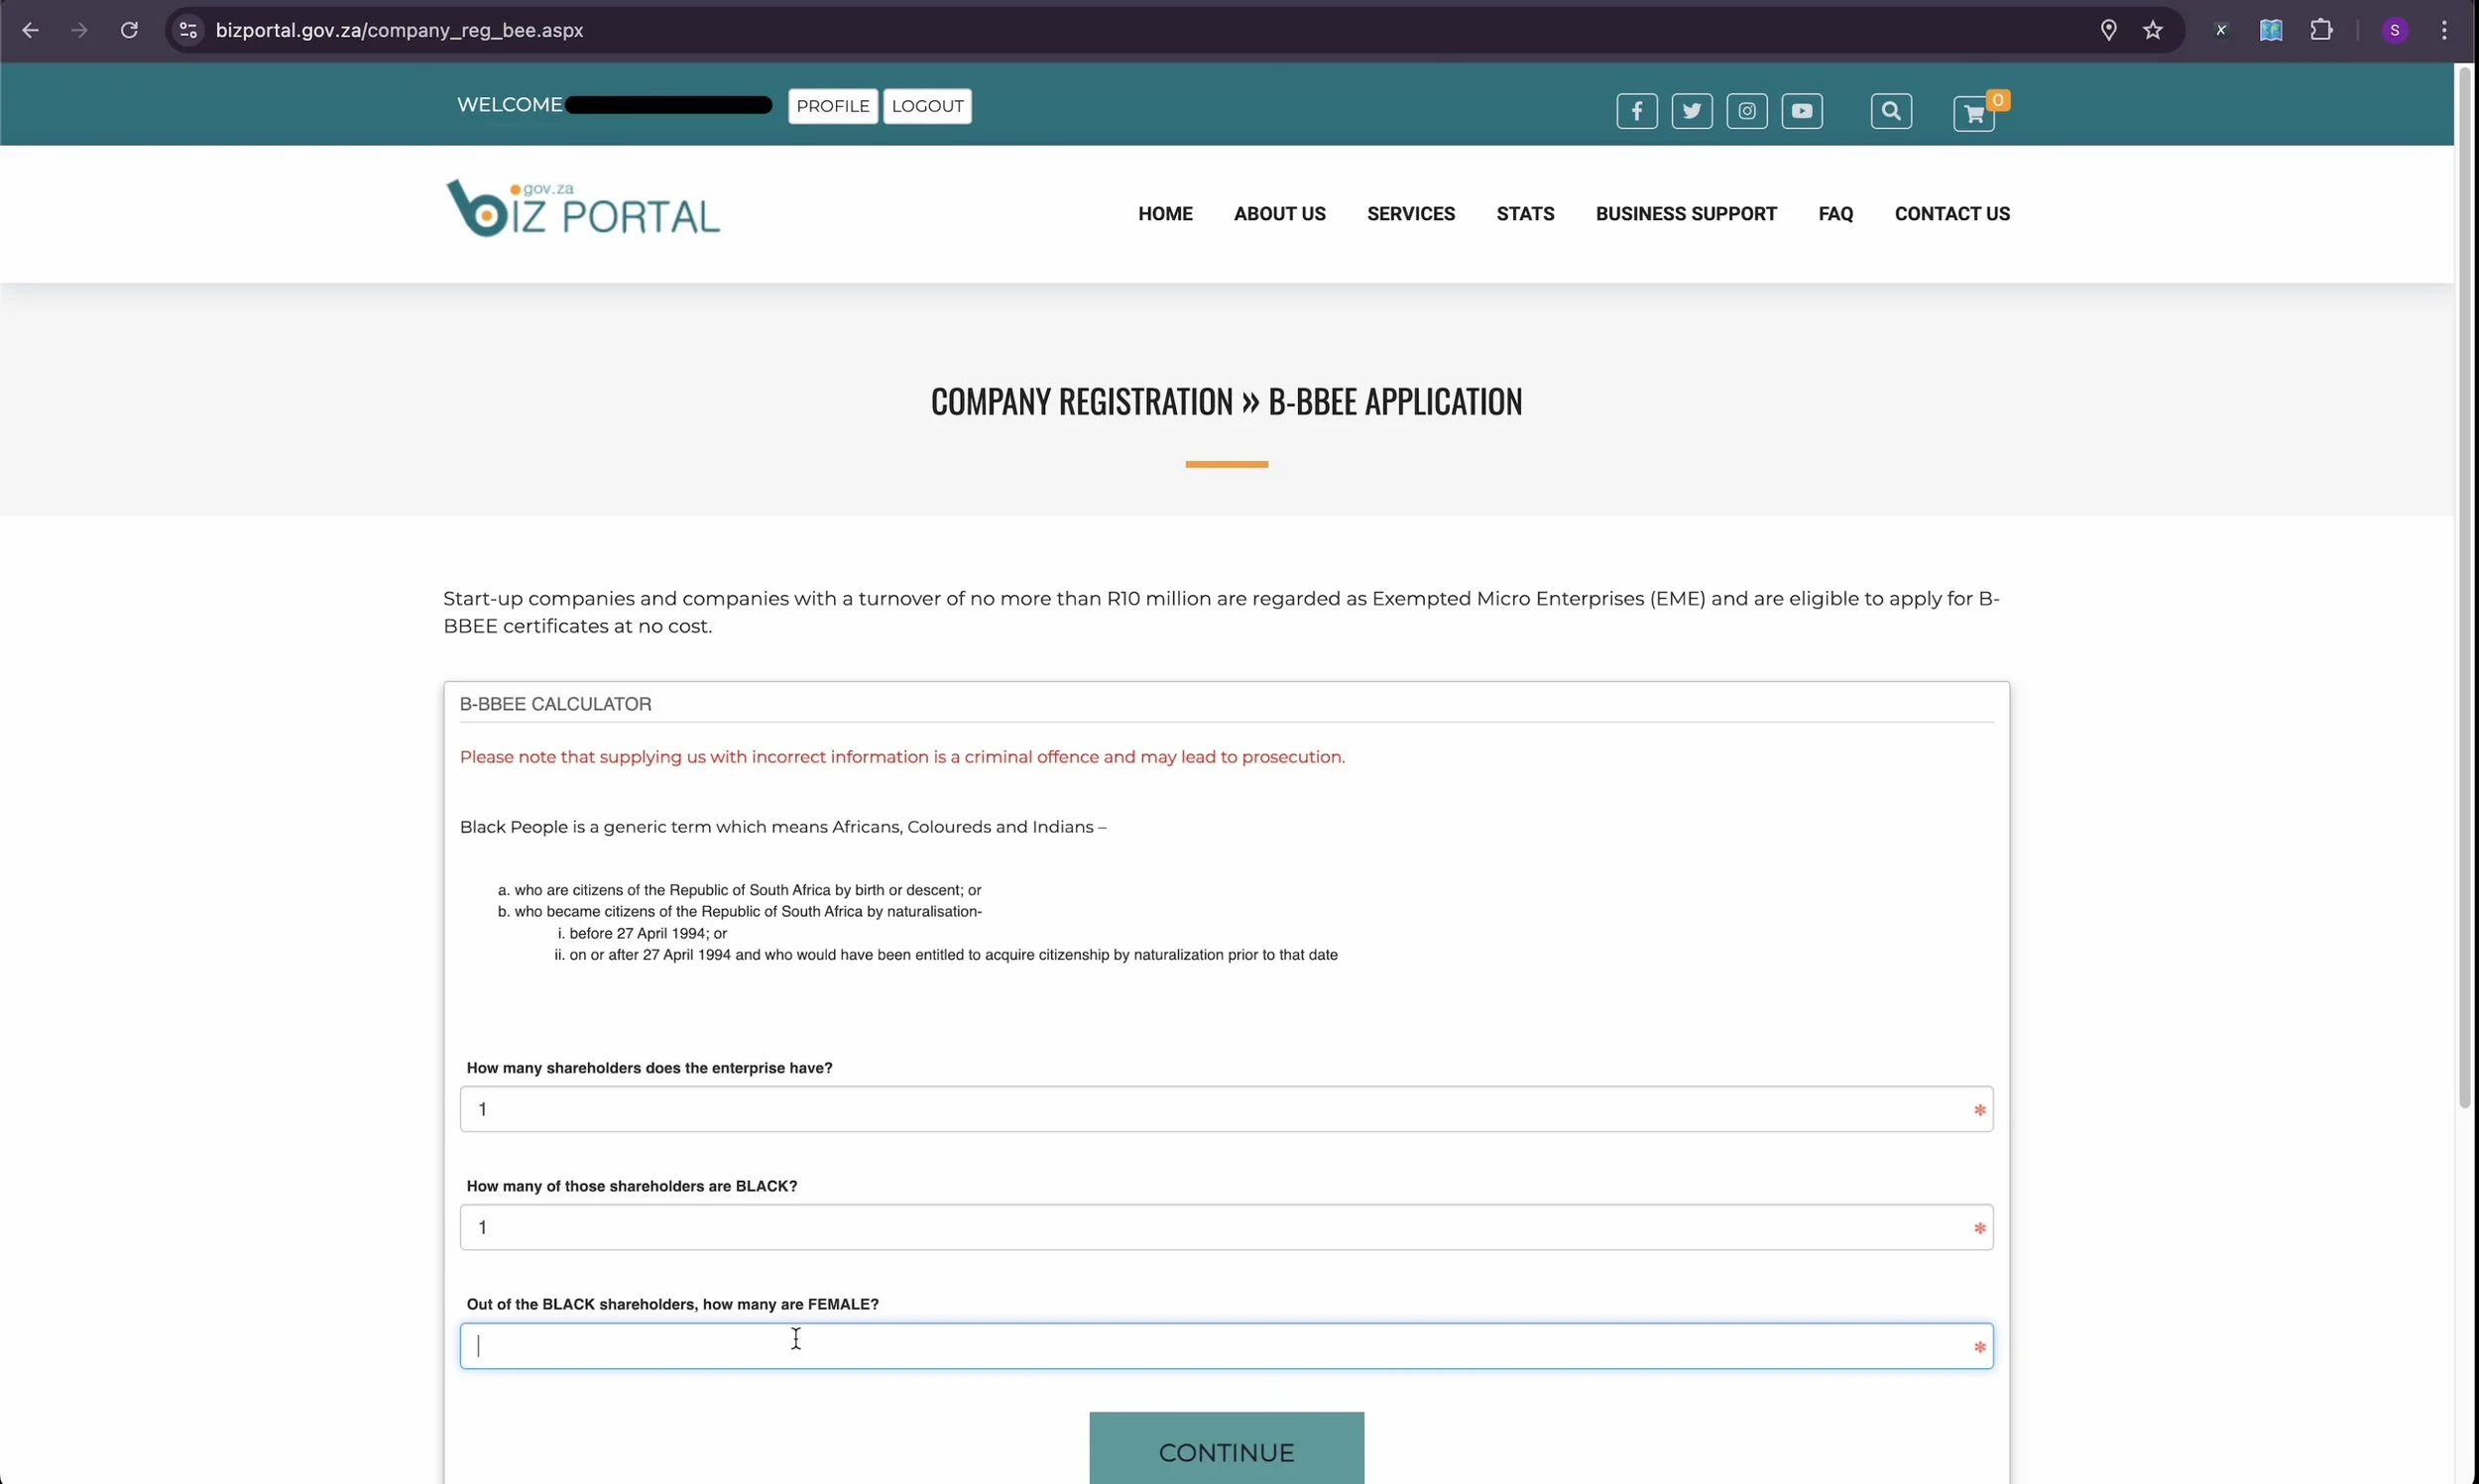
Task: Open the YouTube social icon
Action: (x=1801, y=111)
